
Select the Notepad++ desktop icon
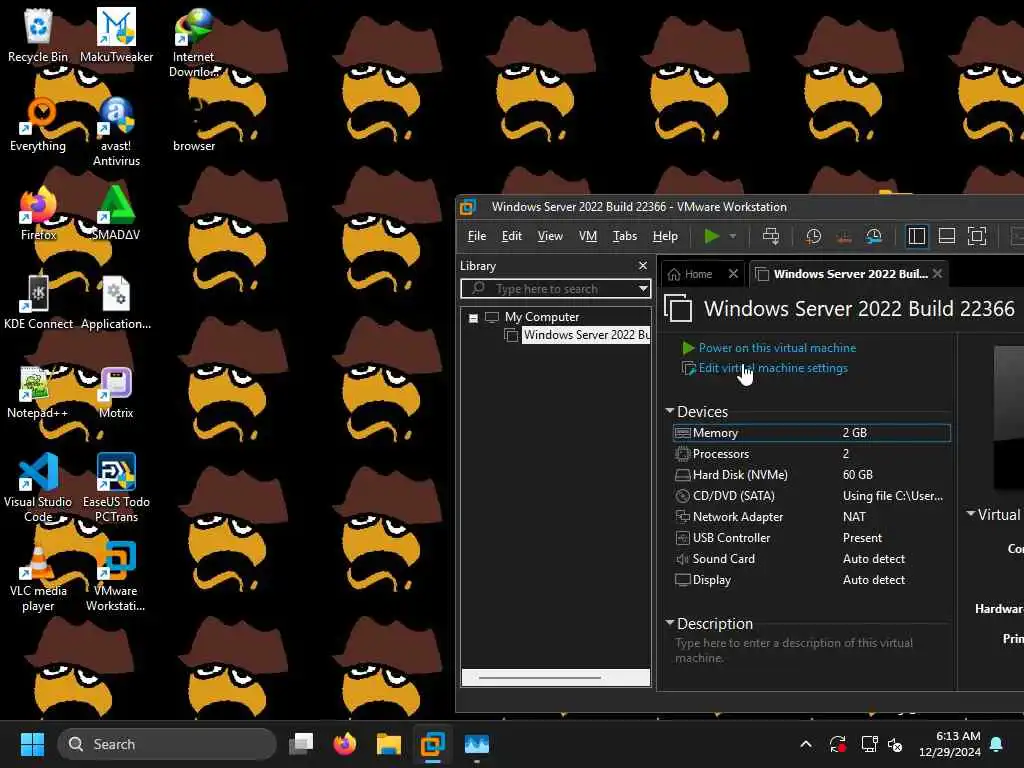click(37, 391)
